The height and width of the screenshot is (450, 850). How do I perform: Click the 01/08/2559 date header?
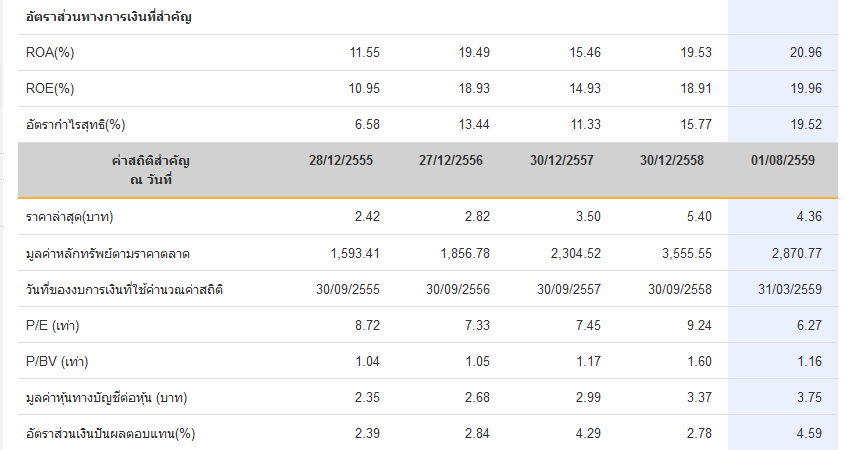pyautogui.click(x=783, y=160)
